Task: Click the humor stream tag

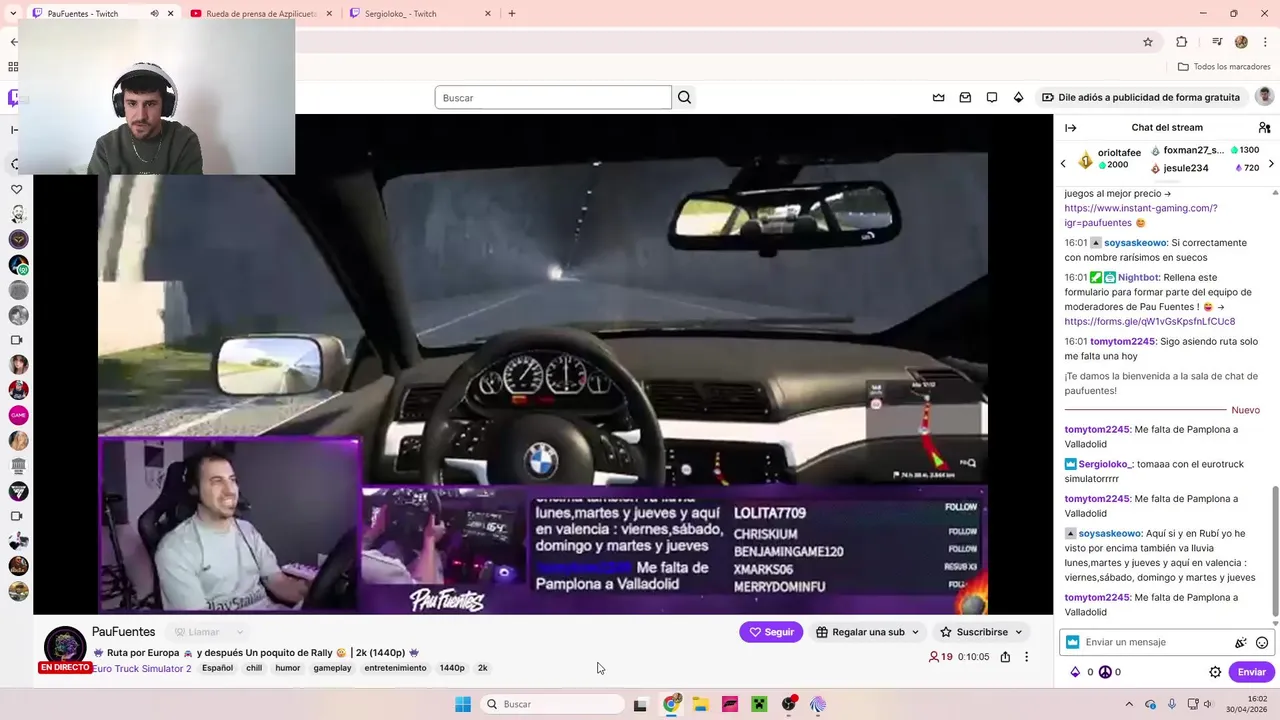Action: tap(288, 668)
